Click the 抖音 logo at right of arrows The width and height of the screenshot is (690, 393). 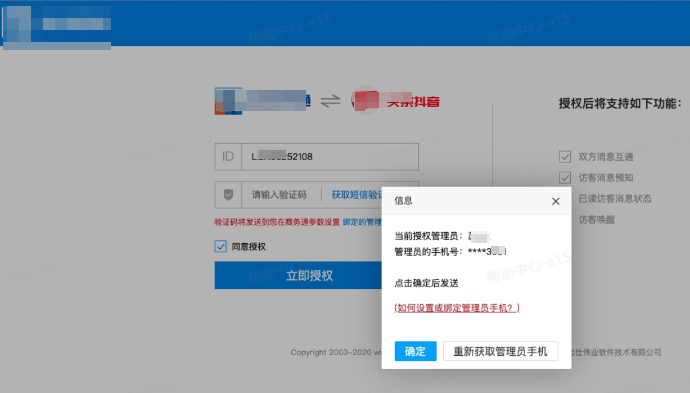click(396, 101)
